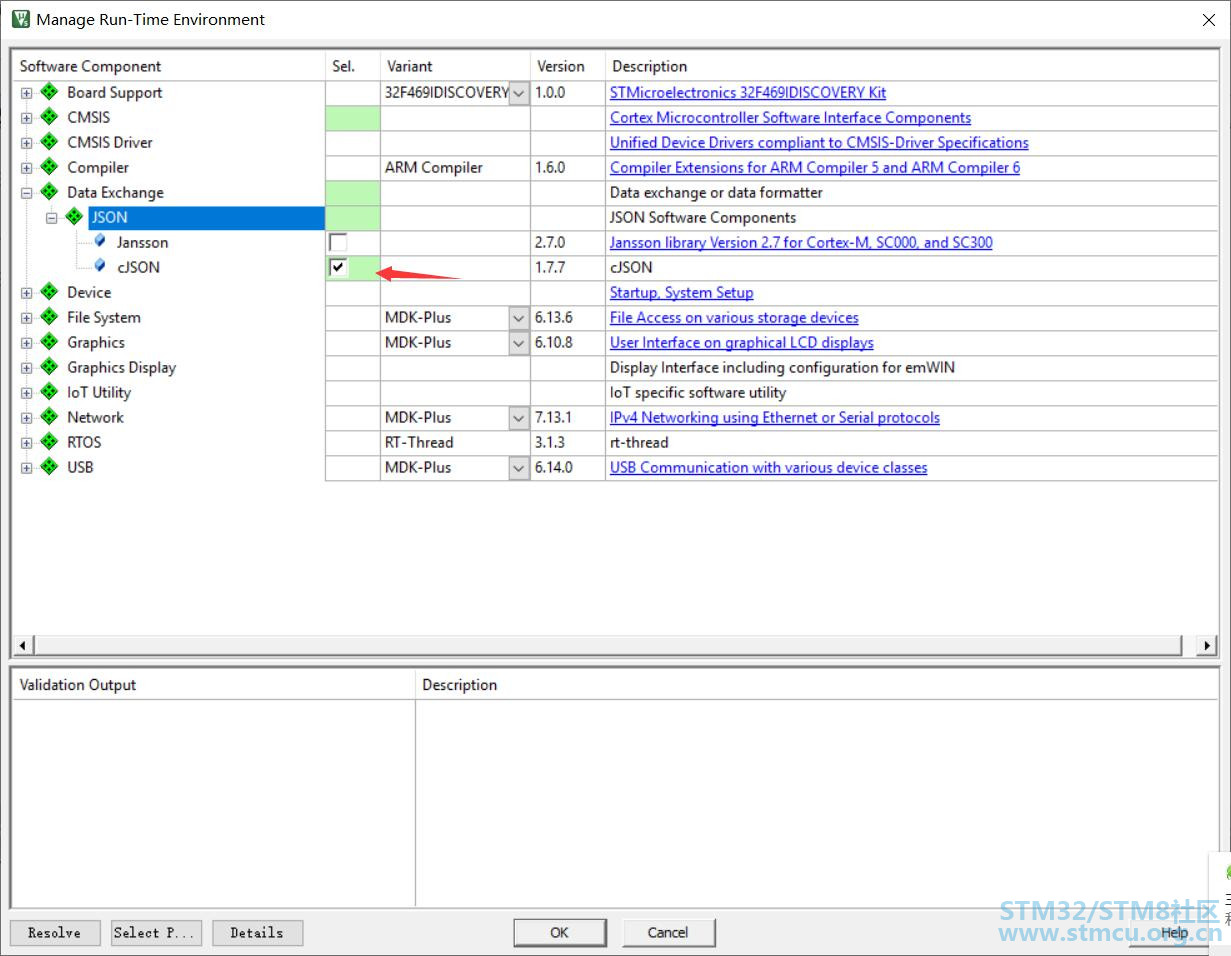This screenshot has width=1231, height=956.
Task: Select the RT-Thread variant cell
Action: point(455,442)
